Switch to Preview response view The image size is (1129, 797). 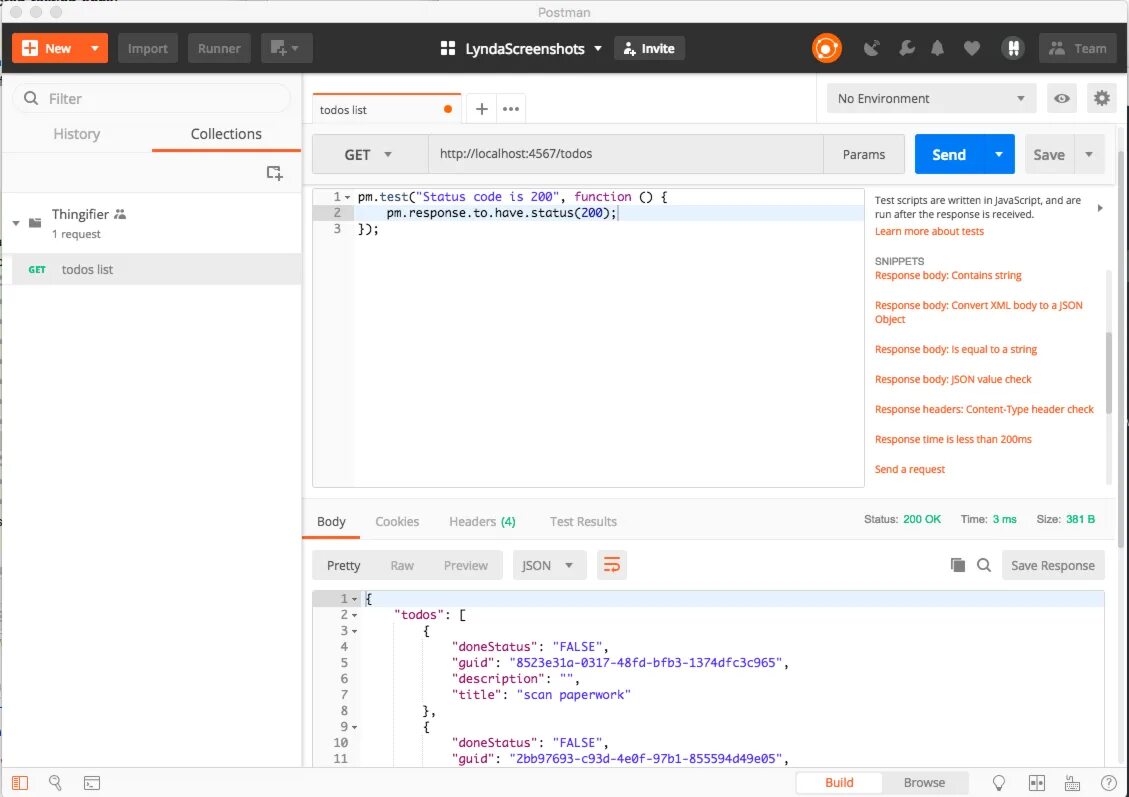[x=465, y=565]
